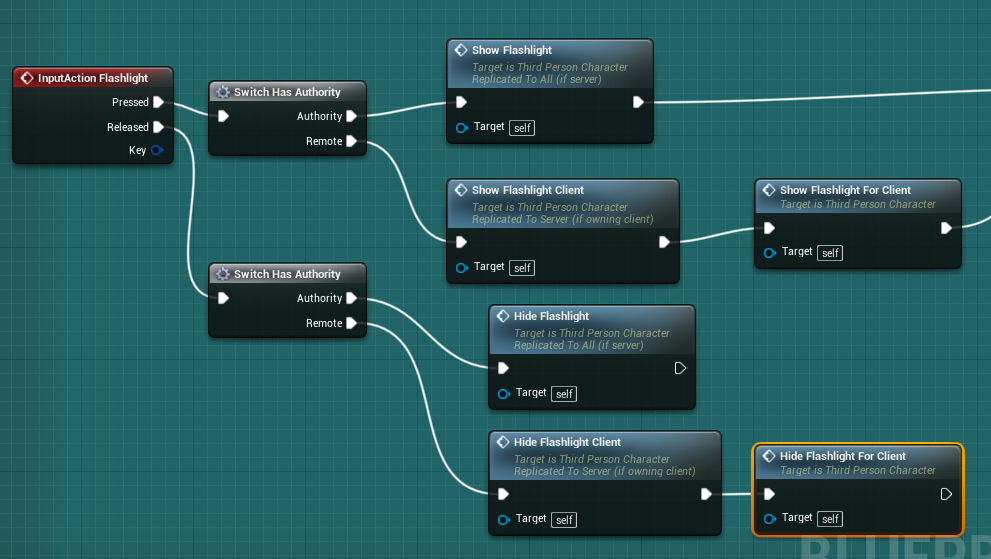Select the Show Flashlight node header

point(550,64)
